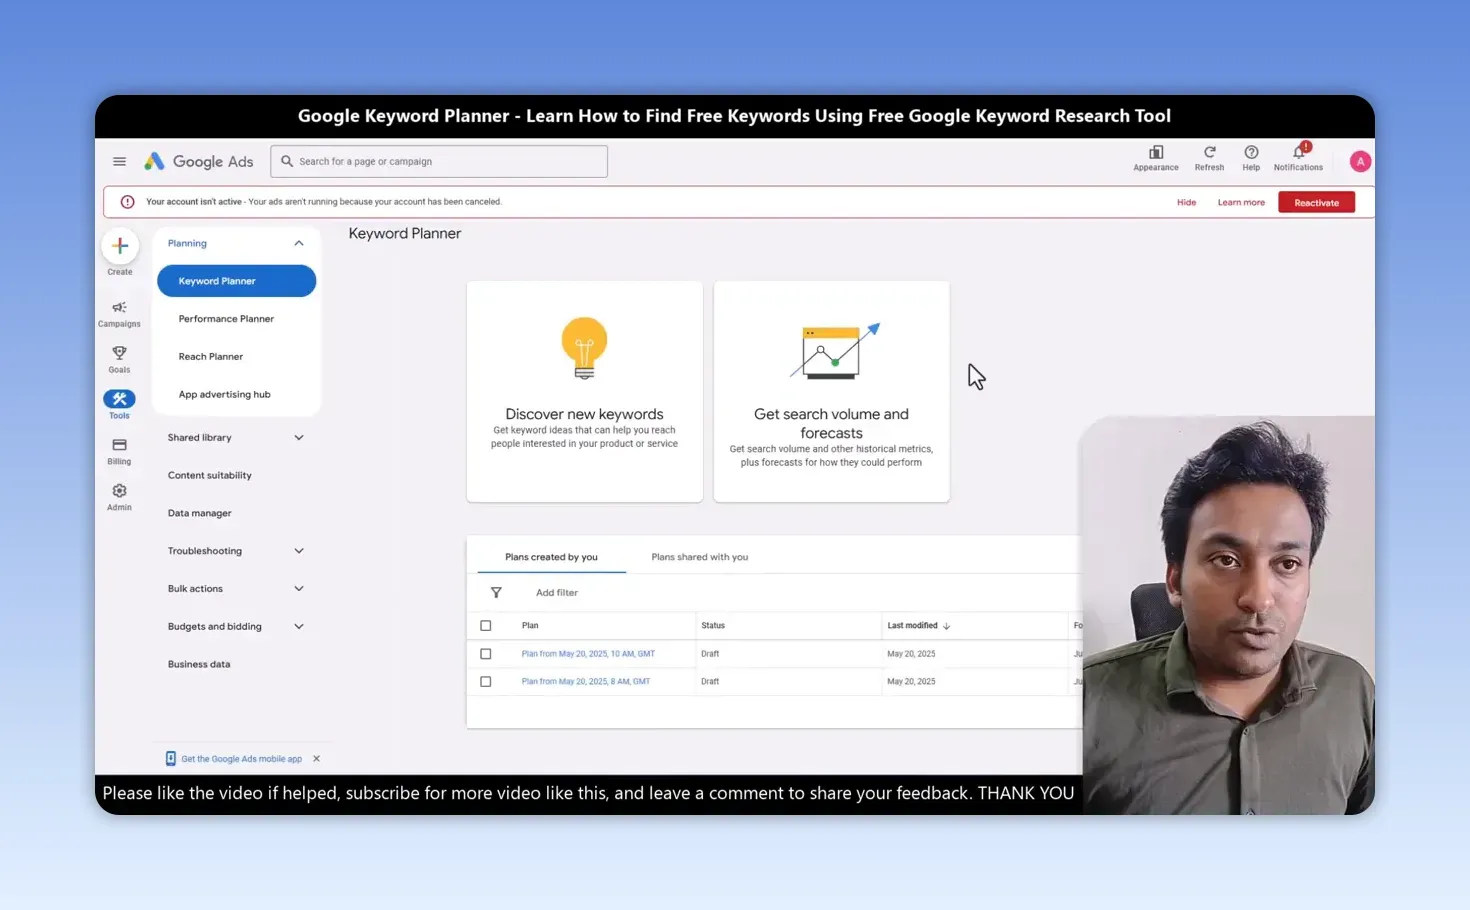The width and height of the screenshot is (1470, 910).
Task: Click Get the Google Ads mobile app
Action: tap(241, 759)
